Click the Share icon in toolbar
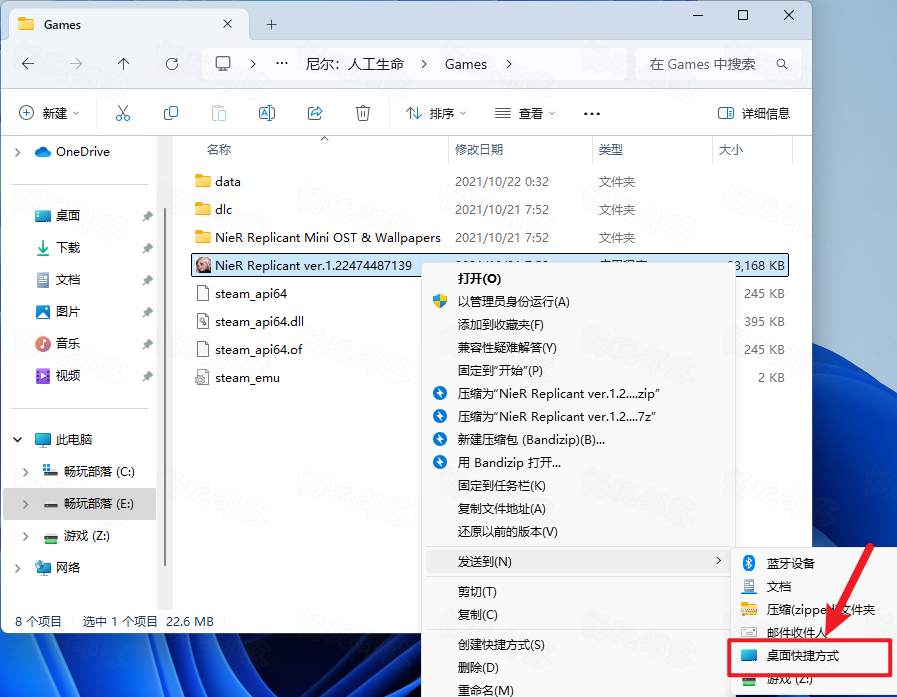The image size is (897, 697). click(x=315, y=113)
